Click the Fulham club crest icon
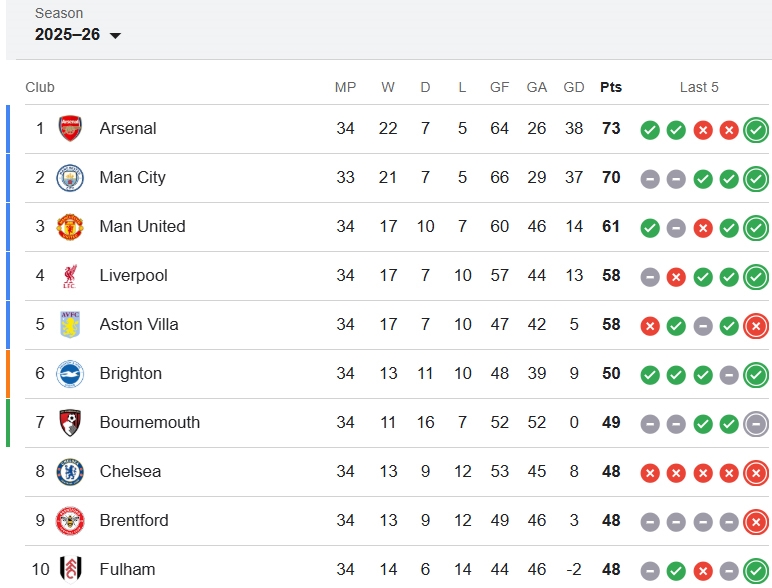The height and width of the screenshot is (588, 772). (70, 569)
